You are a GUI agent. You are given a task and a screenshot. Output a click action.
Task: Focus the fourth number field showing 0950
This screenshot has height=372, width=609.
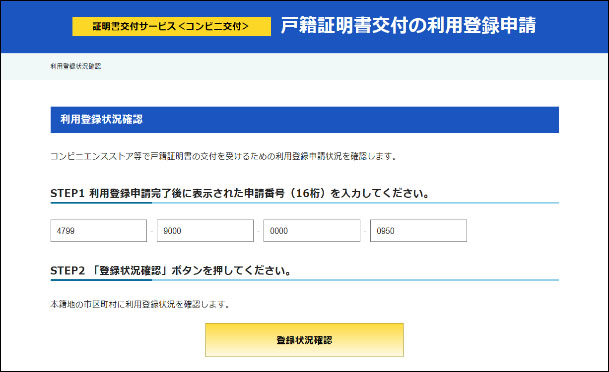click(418, 231)
